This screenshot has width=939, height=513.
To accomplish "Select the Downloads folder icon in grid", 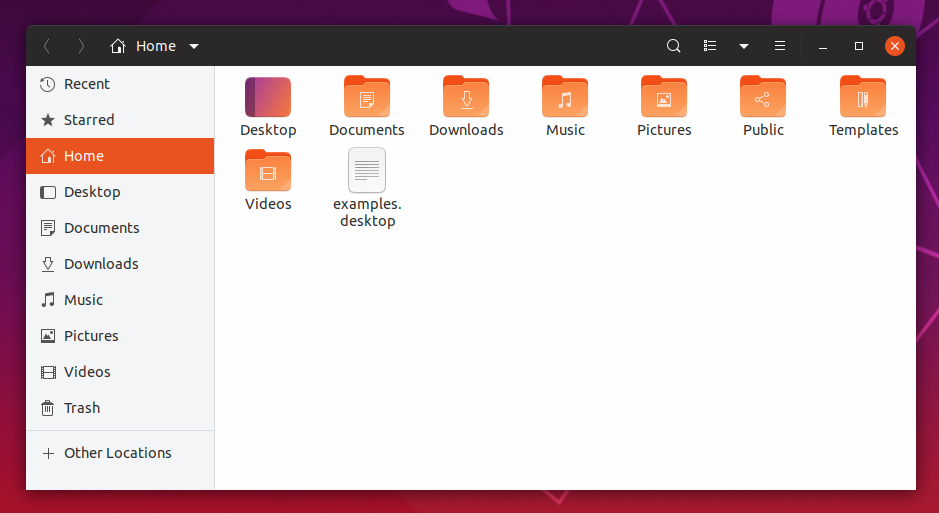I will click(466, 98).
